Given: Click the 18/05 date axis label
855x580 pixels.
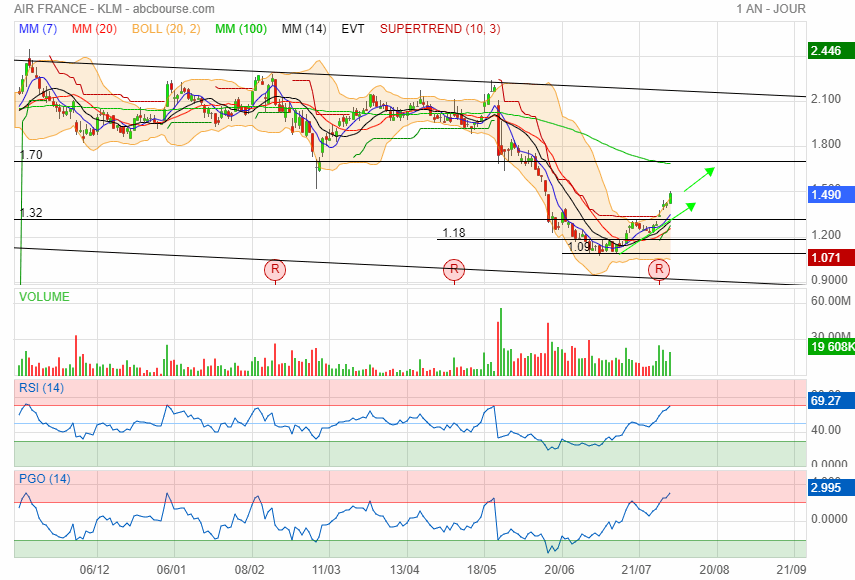Looking at the screenshot, I should pos(481,570).
